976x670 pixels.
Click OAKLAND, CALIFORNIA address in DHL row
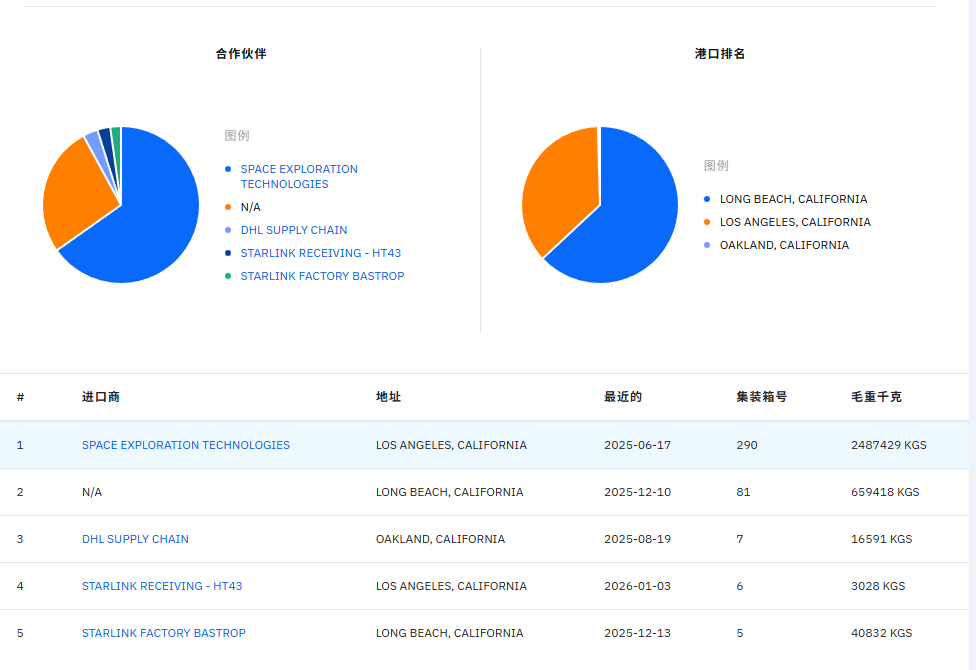click(x=440, y=539)
